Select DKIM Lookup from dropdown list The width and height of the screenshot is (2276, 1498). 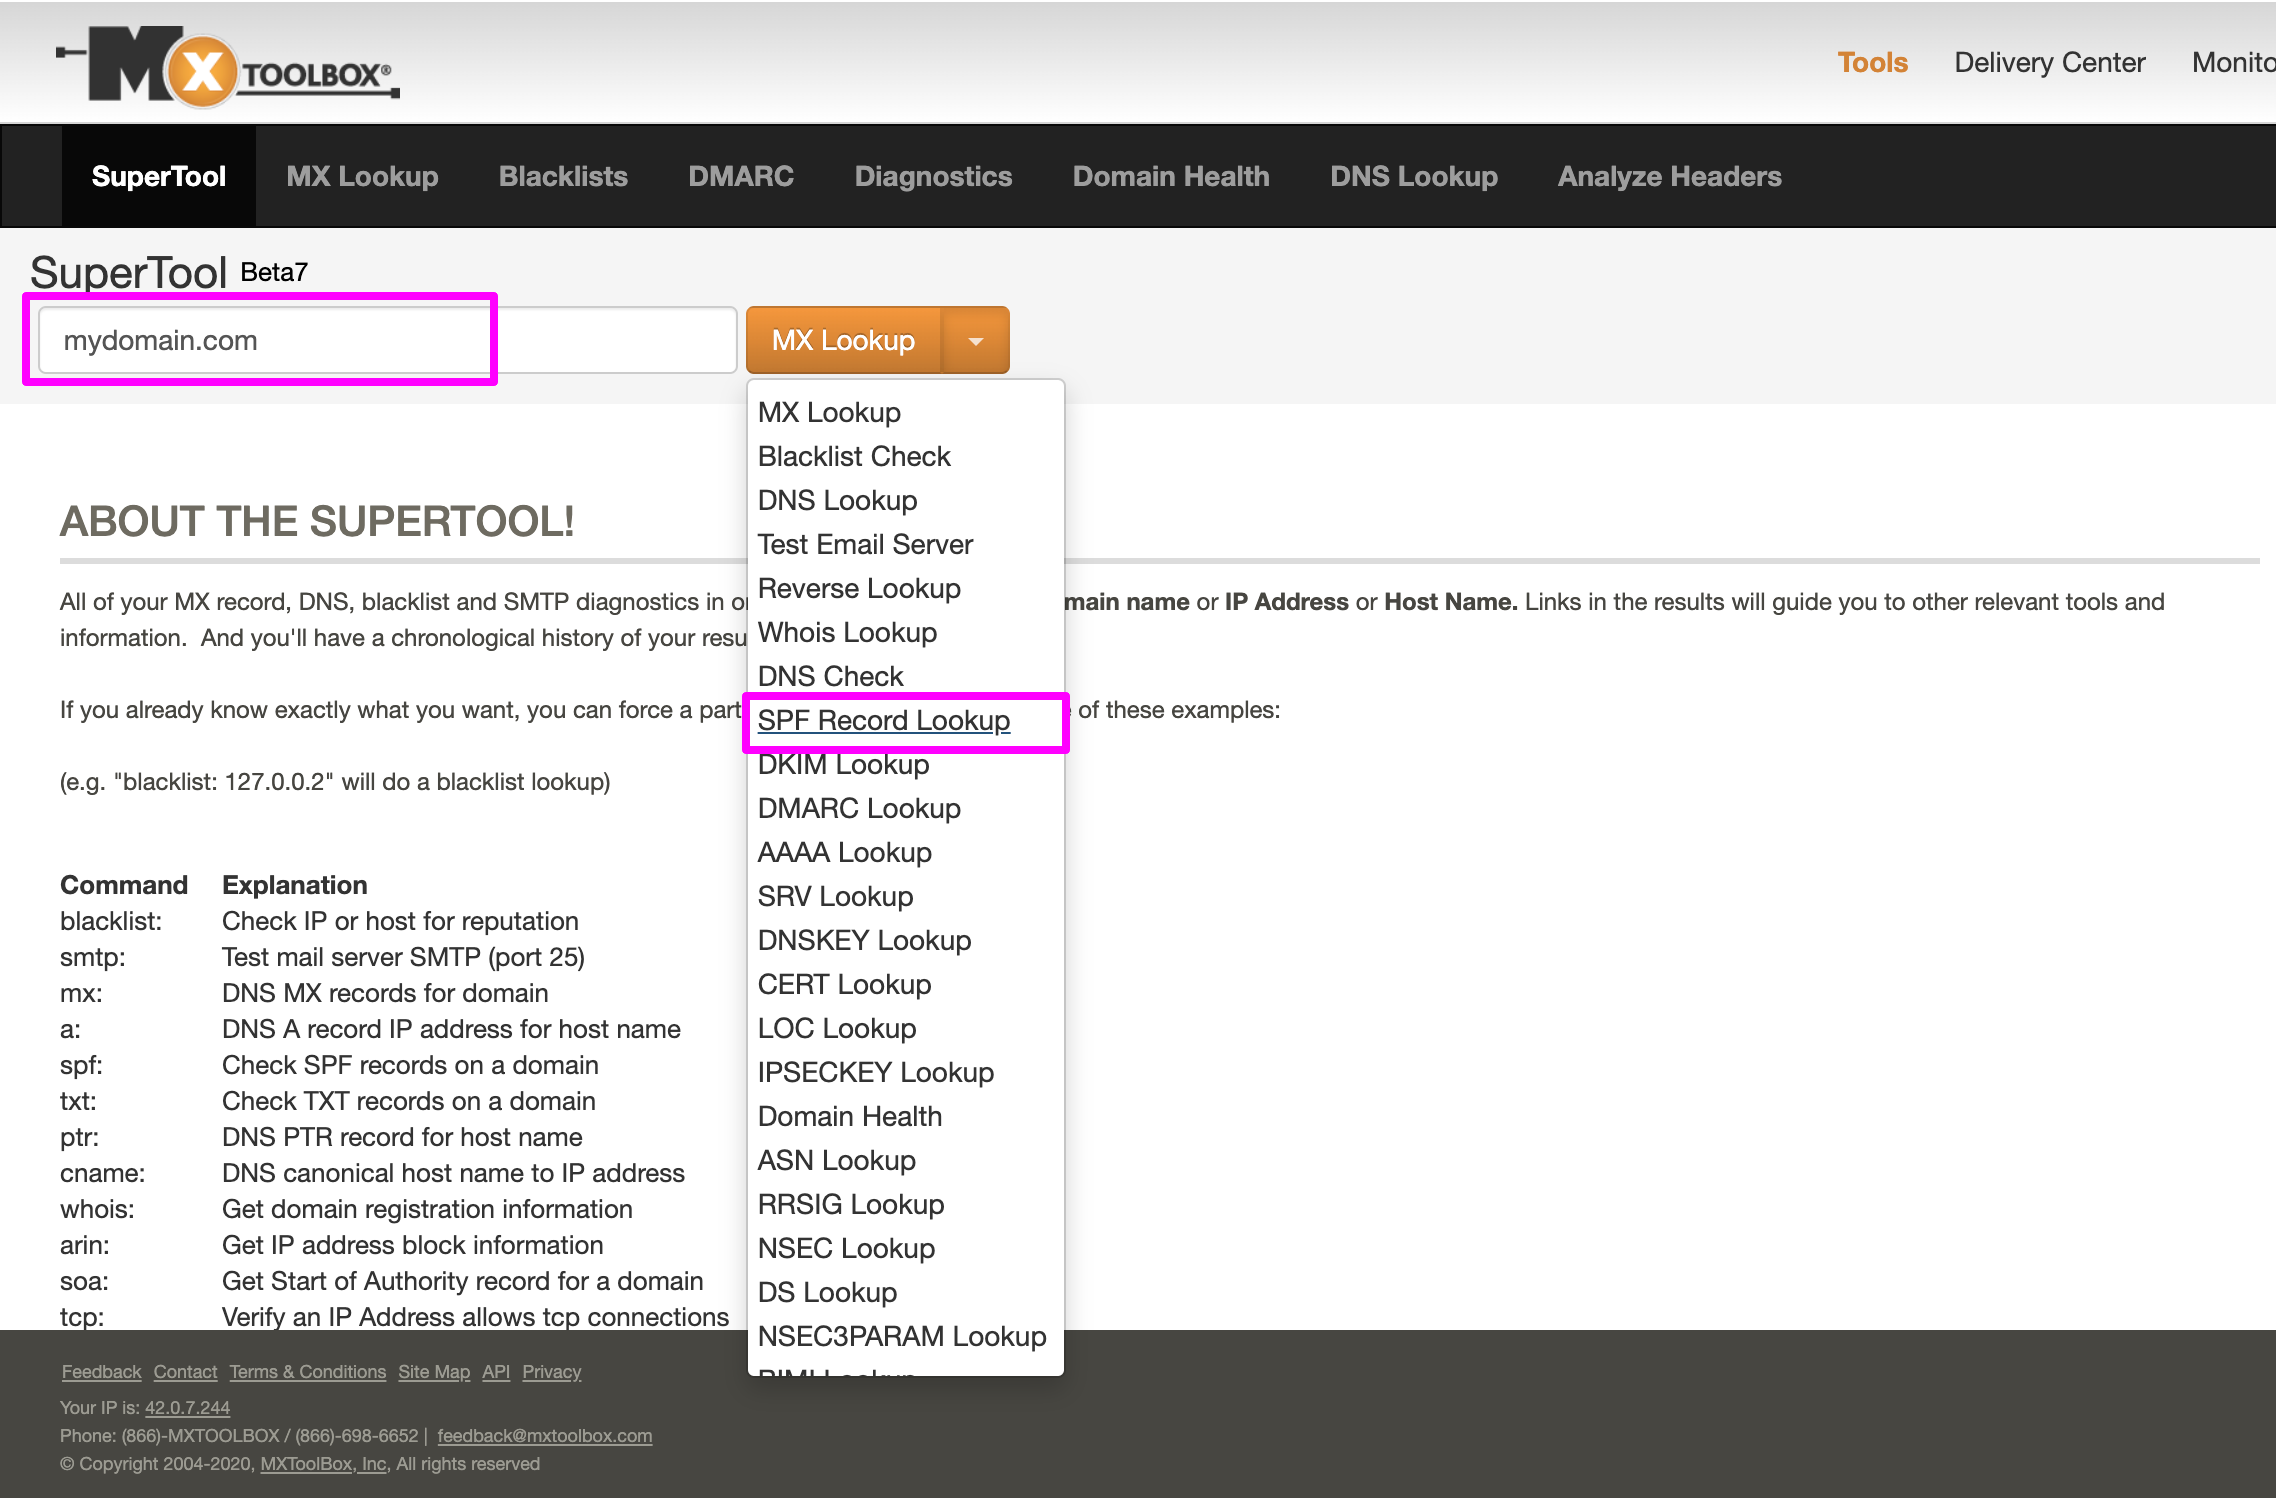point(842,764)
